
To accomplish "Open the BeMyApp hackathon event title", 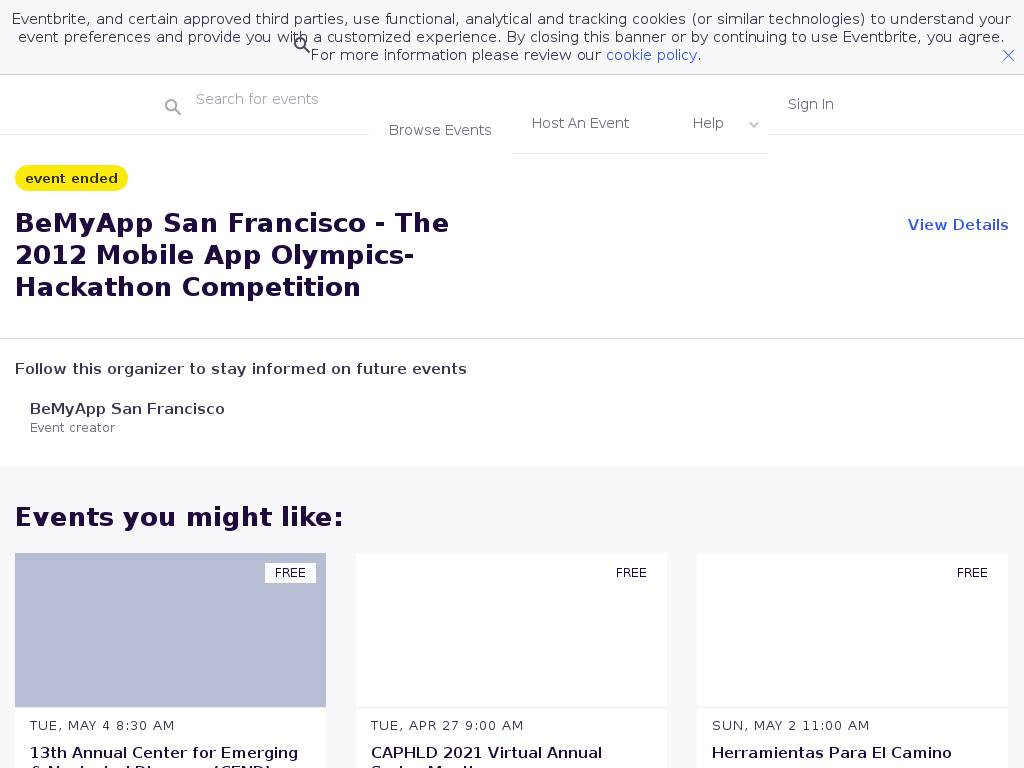I will [x=232, y=255].
